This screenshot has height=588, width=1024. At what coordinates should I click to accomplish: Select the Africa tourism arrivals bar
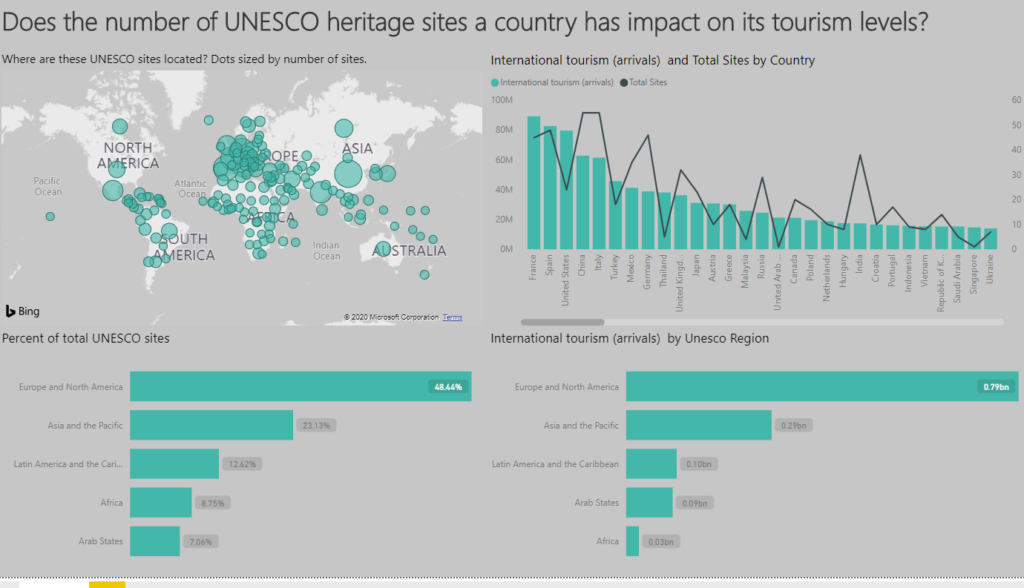pyautogui.click(x=632, y=541)
